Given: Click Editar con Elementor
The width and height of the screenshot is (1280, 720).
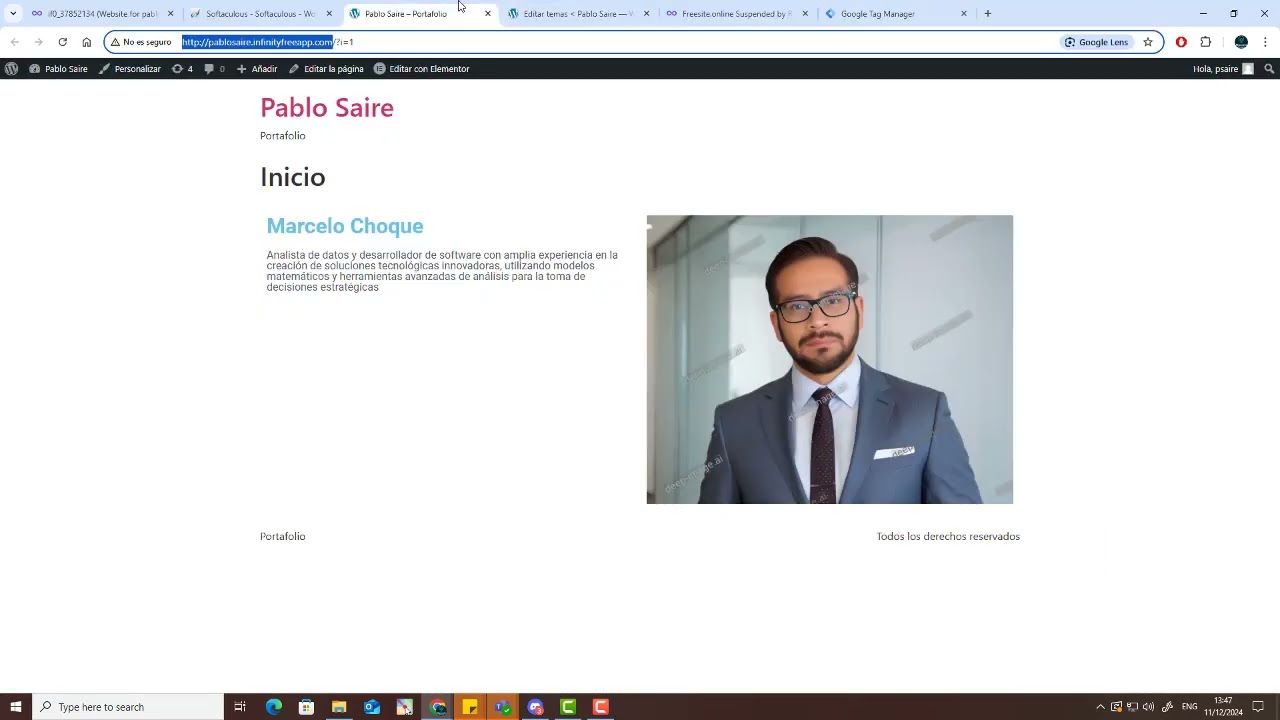Looking at the screenshot, I should (421, 69).
